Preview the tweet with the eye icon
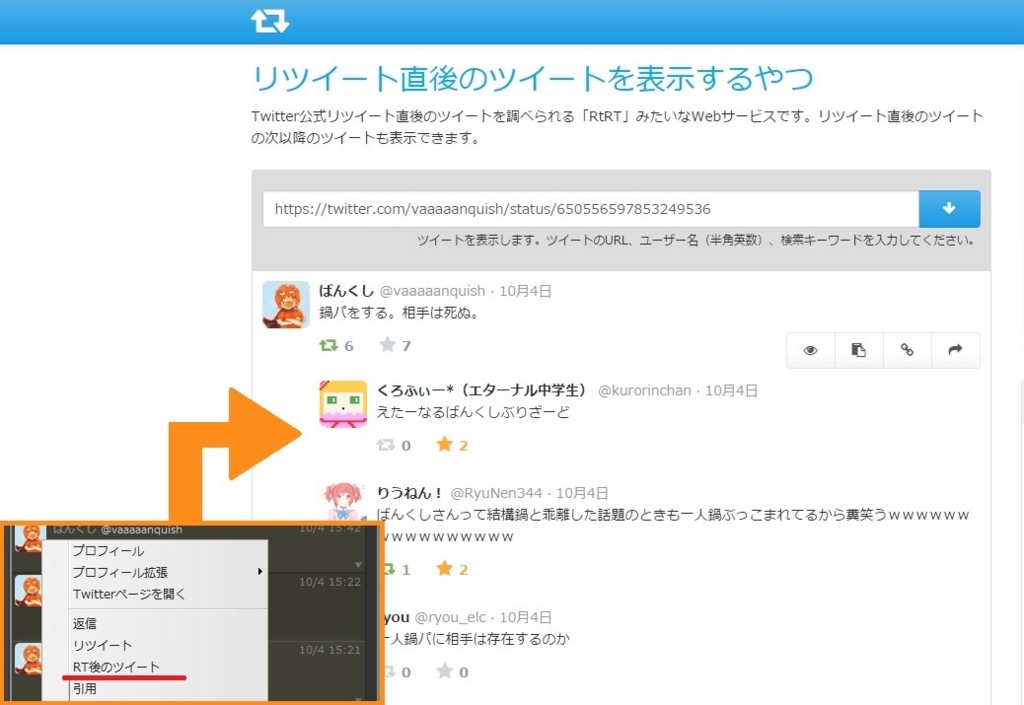Screen dimensions: 1024x705 [810, 350]
